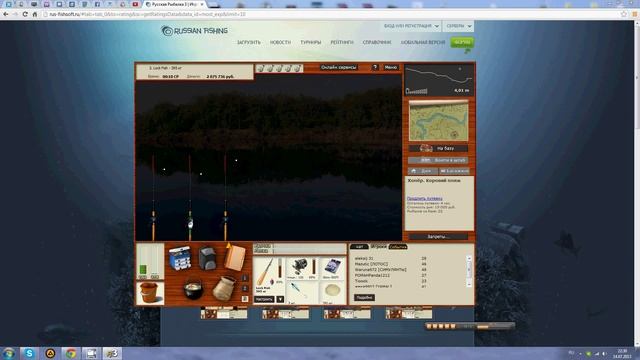Click the Дом button
The image size is (640, 360).
tap(422, 171)
